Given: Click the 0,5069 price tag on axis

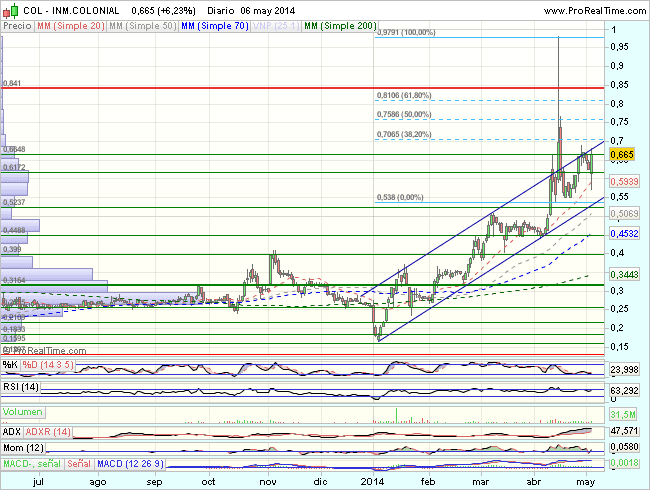Looking at the screenshot, I should click(x=622, y=214).
